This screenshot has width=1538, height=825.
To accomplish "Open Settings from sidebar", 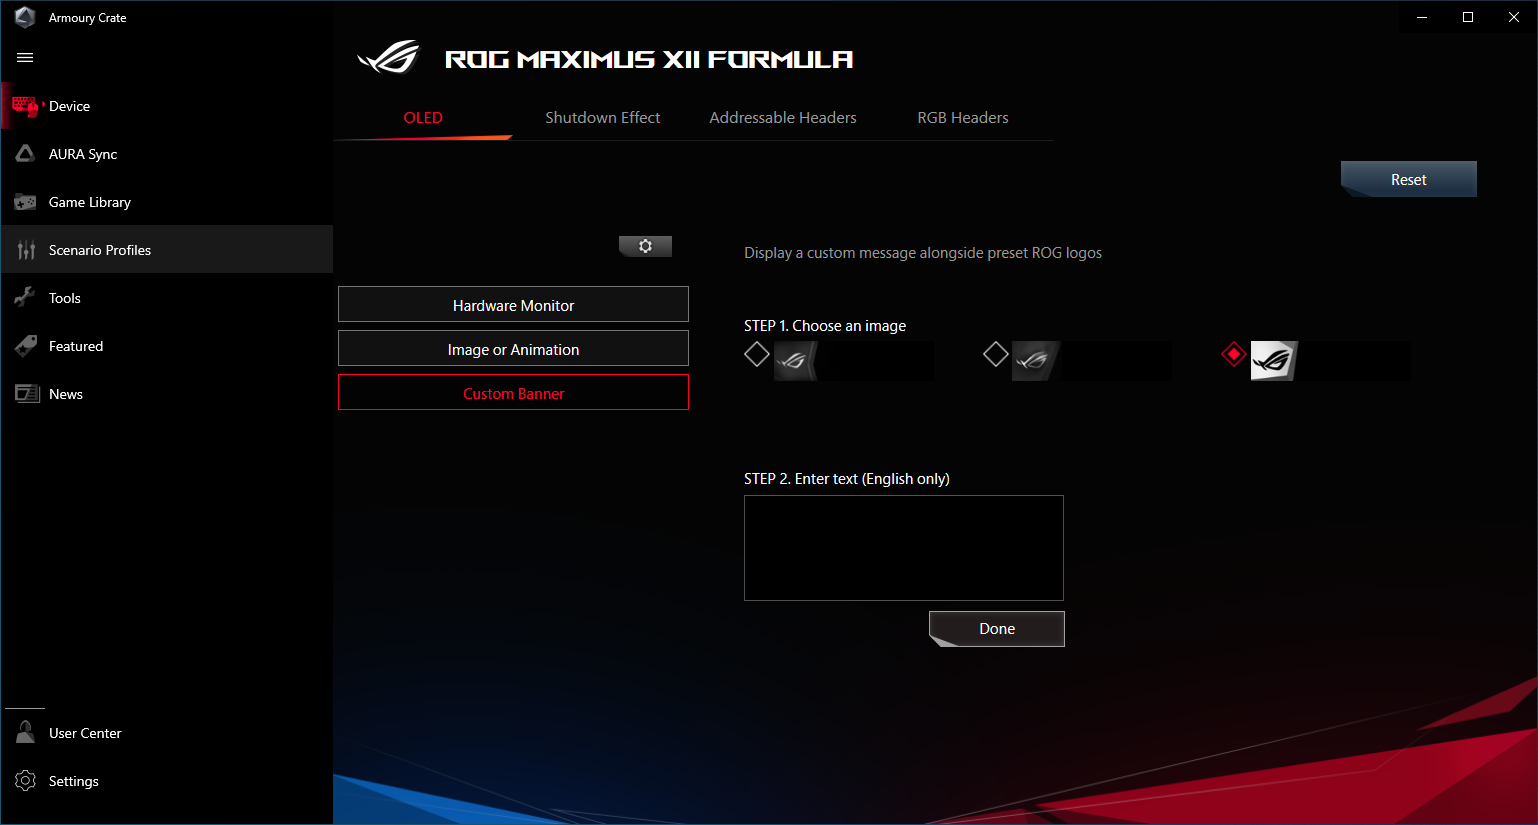I will (167, 781).
